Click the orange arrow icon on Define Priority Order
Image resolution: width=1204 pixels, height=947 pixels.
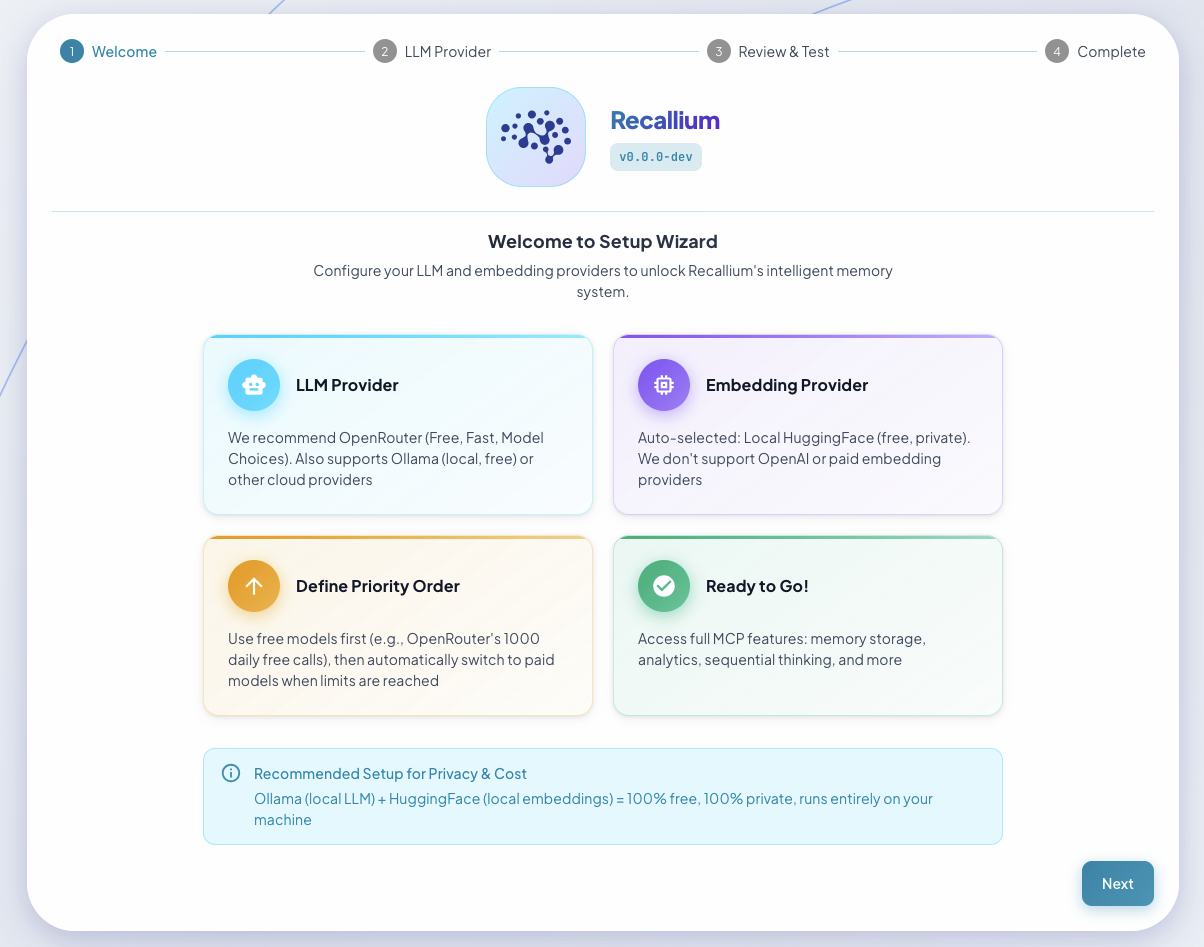click(253, 586)
